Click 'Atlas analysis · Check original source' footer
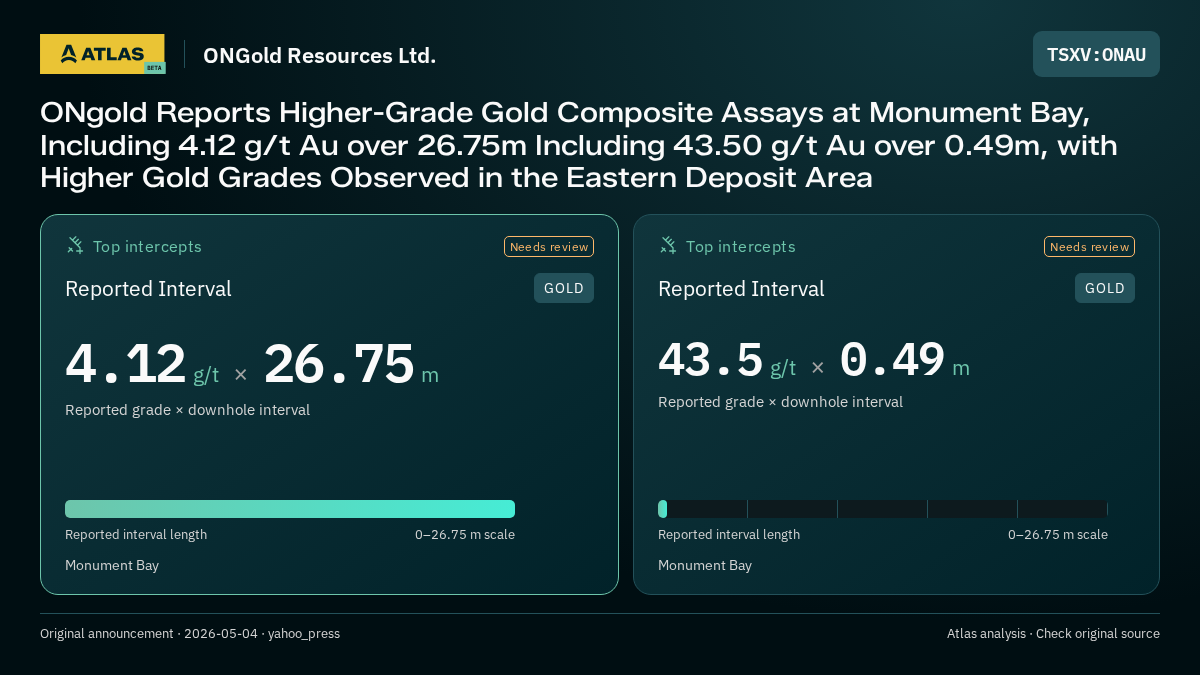The width and height of the screenshot is (1200, 675). tap(1053, 634)
